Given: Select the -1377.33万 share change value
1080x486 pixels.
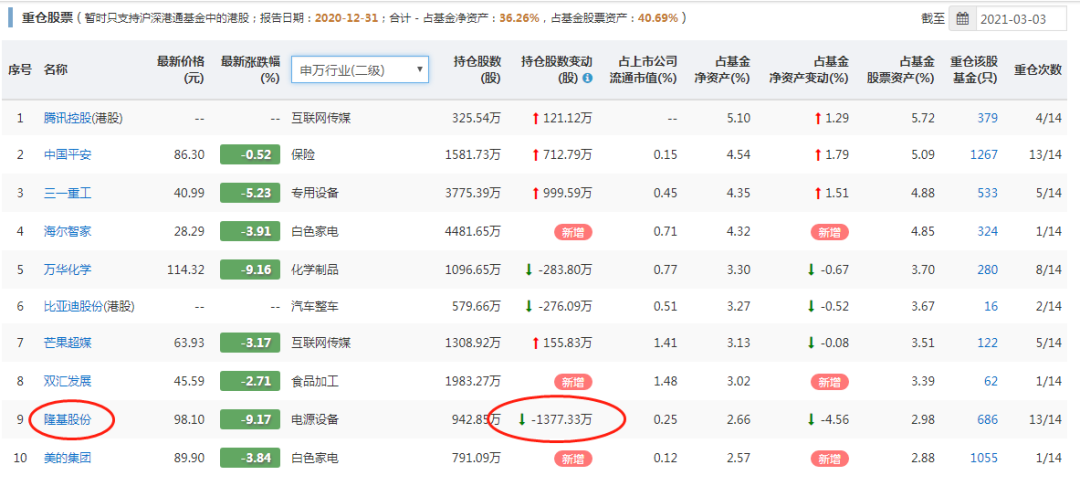Looking at the screenshot, I should point(562,419).
